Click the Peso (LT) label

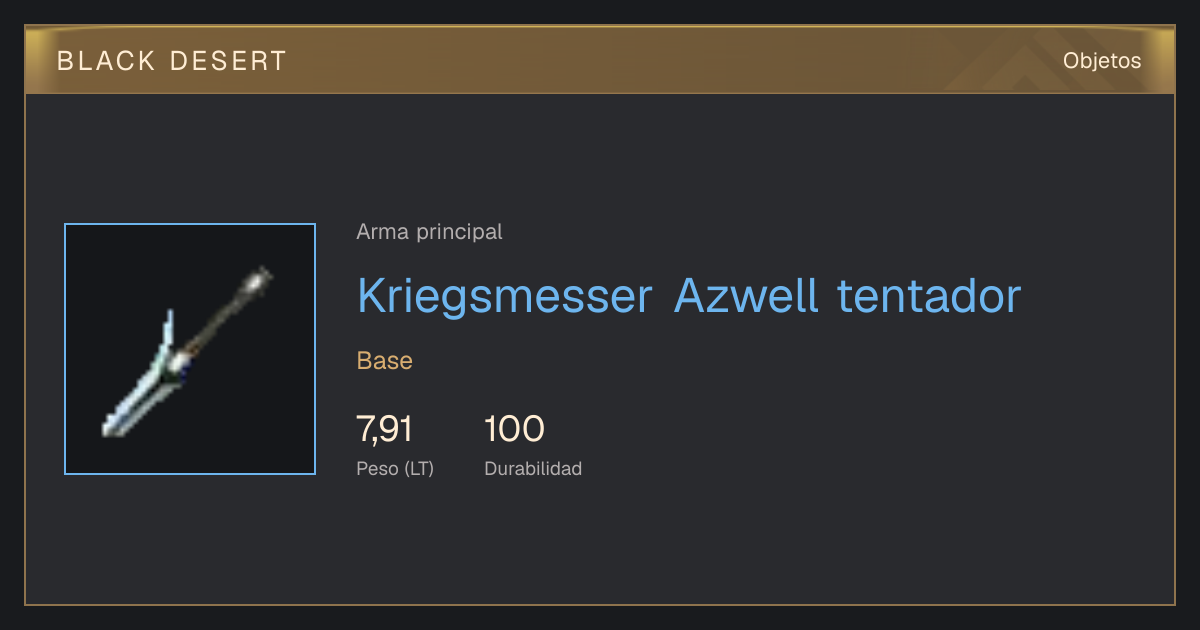[395, 468]
